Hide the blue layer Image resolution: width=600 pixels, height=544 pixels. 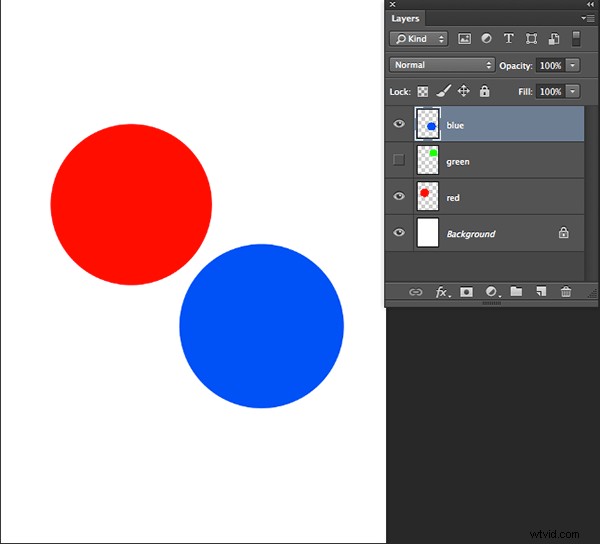point(399,124)
